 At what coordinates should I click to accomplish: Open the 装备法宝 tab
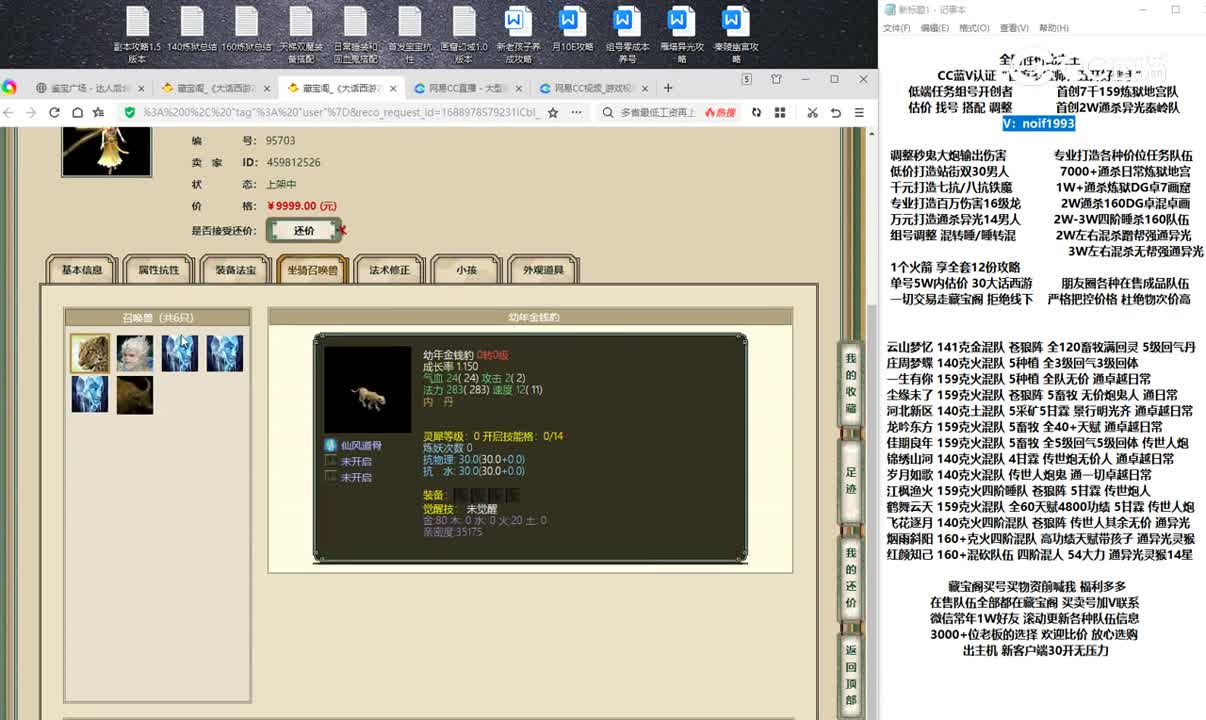pyautogui.click(x=235, y=270)
